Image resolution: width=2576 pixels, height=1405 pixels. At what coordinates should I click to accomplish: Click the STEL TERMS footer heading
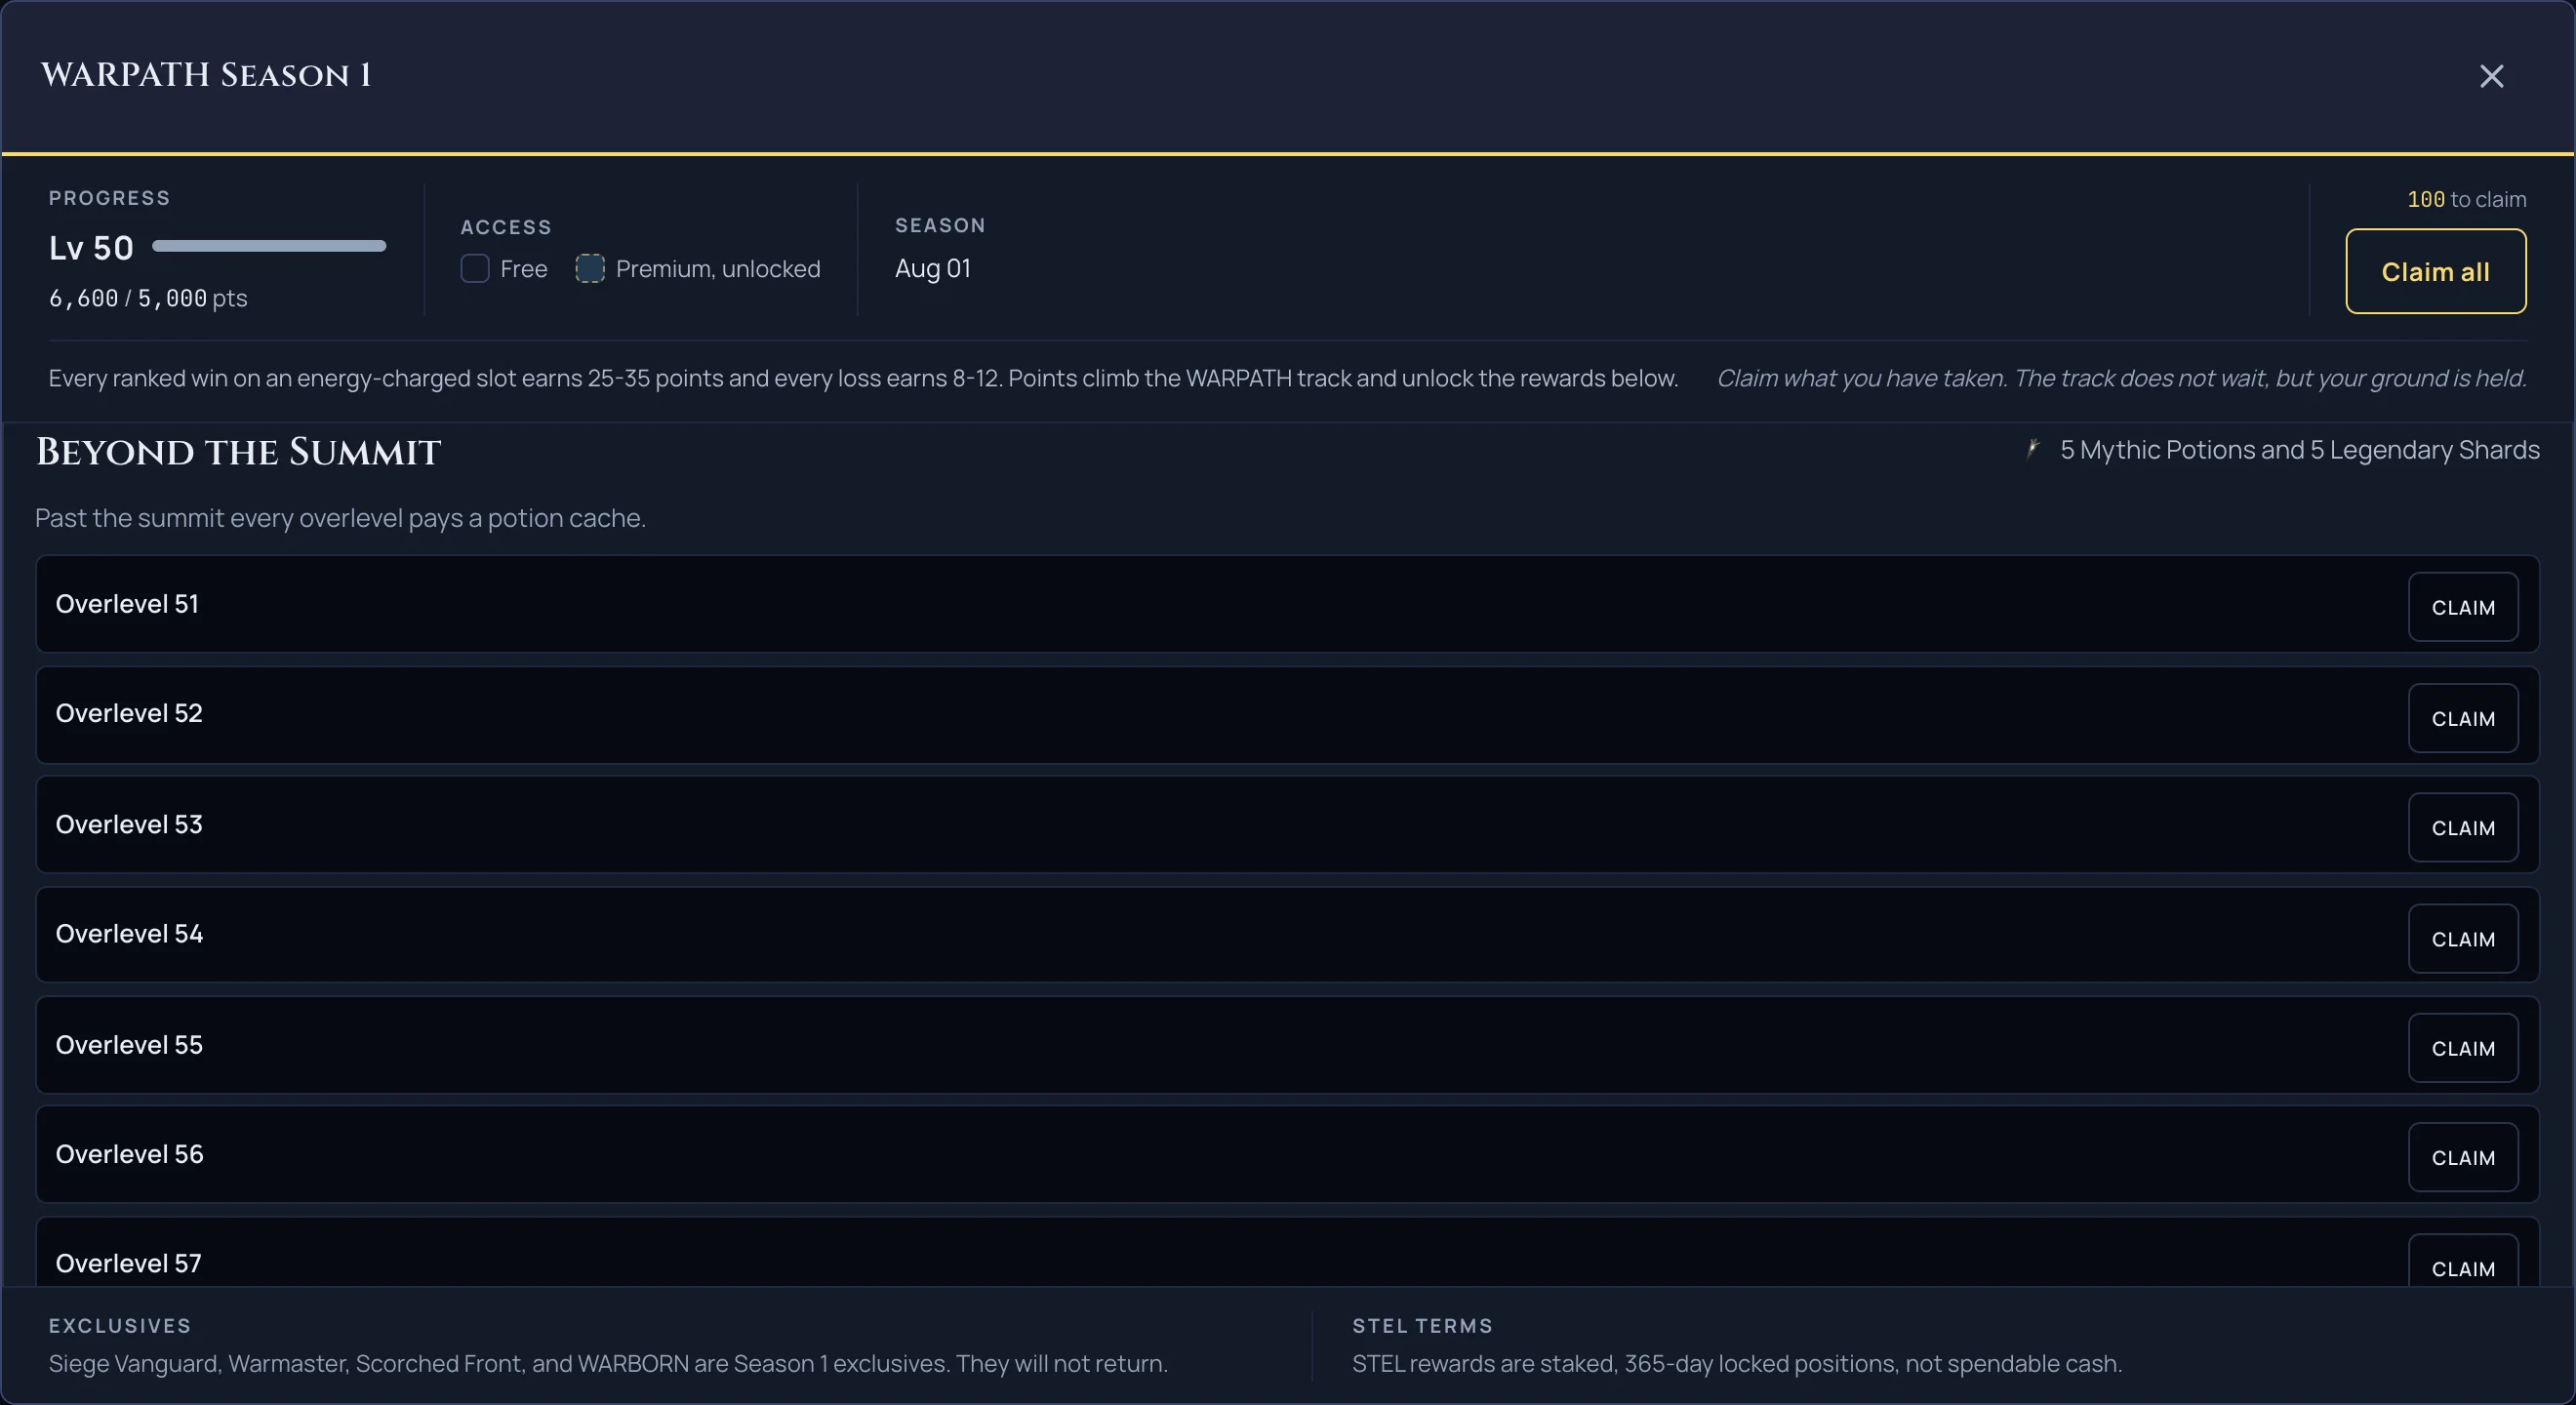(x=1422, y=1326)
